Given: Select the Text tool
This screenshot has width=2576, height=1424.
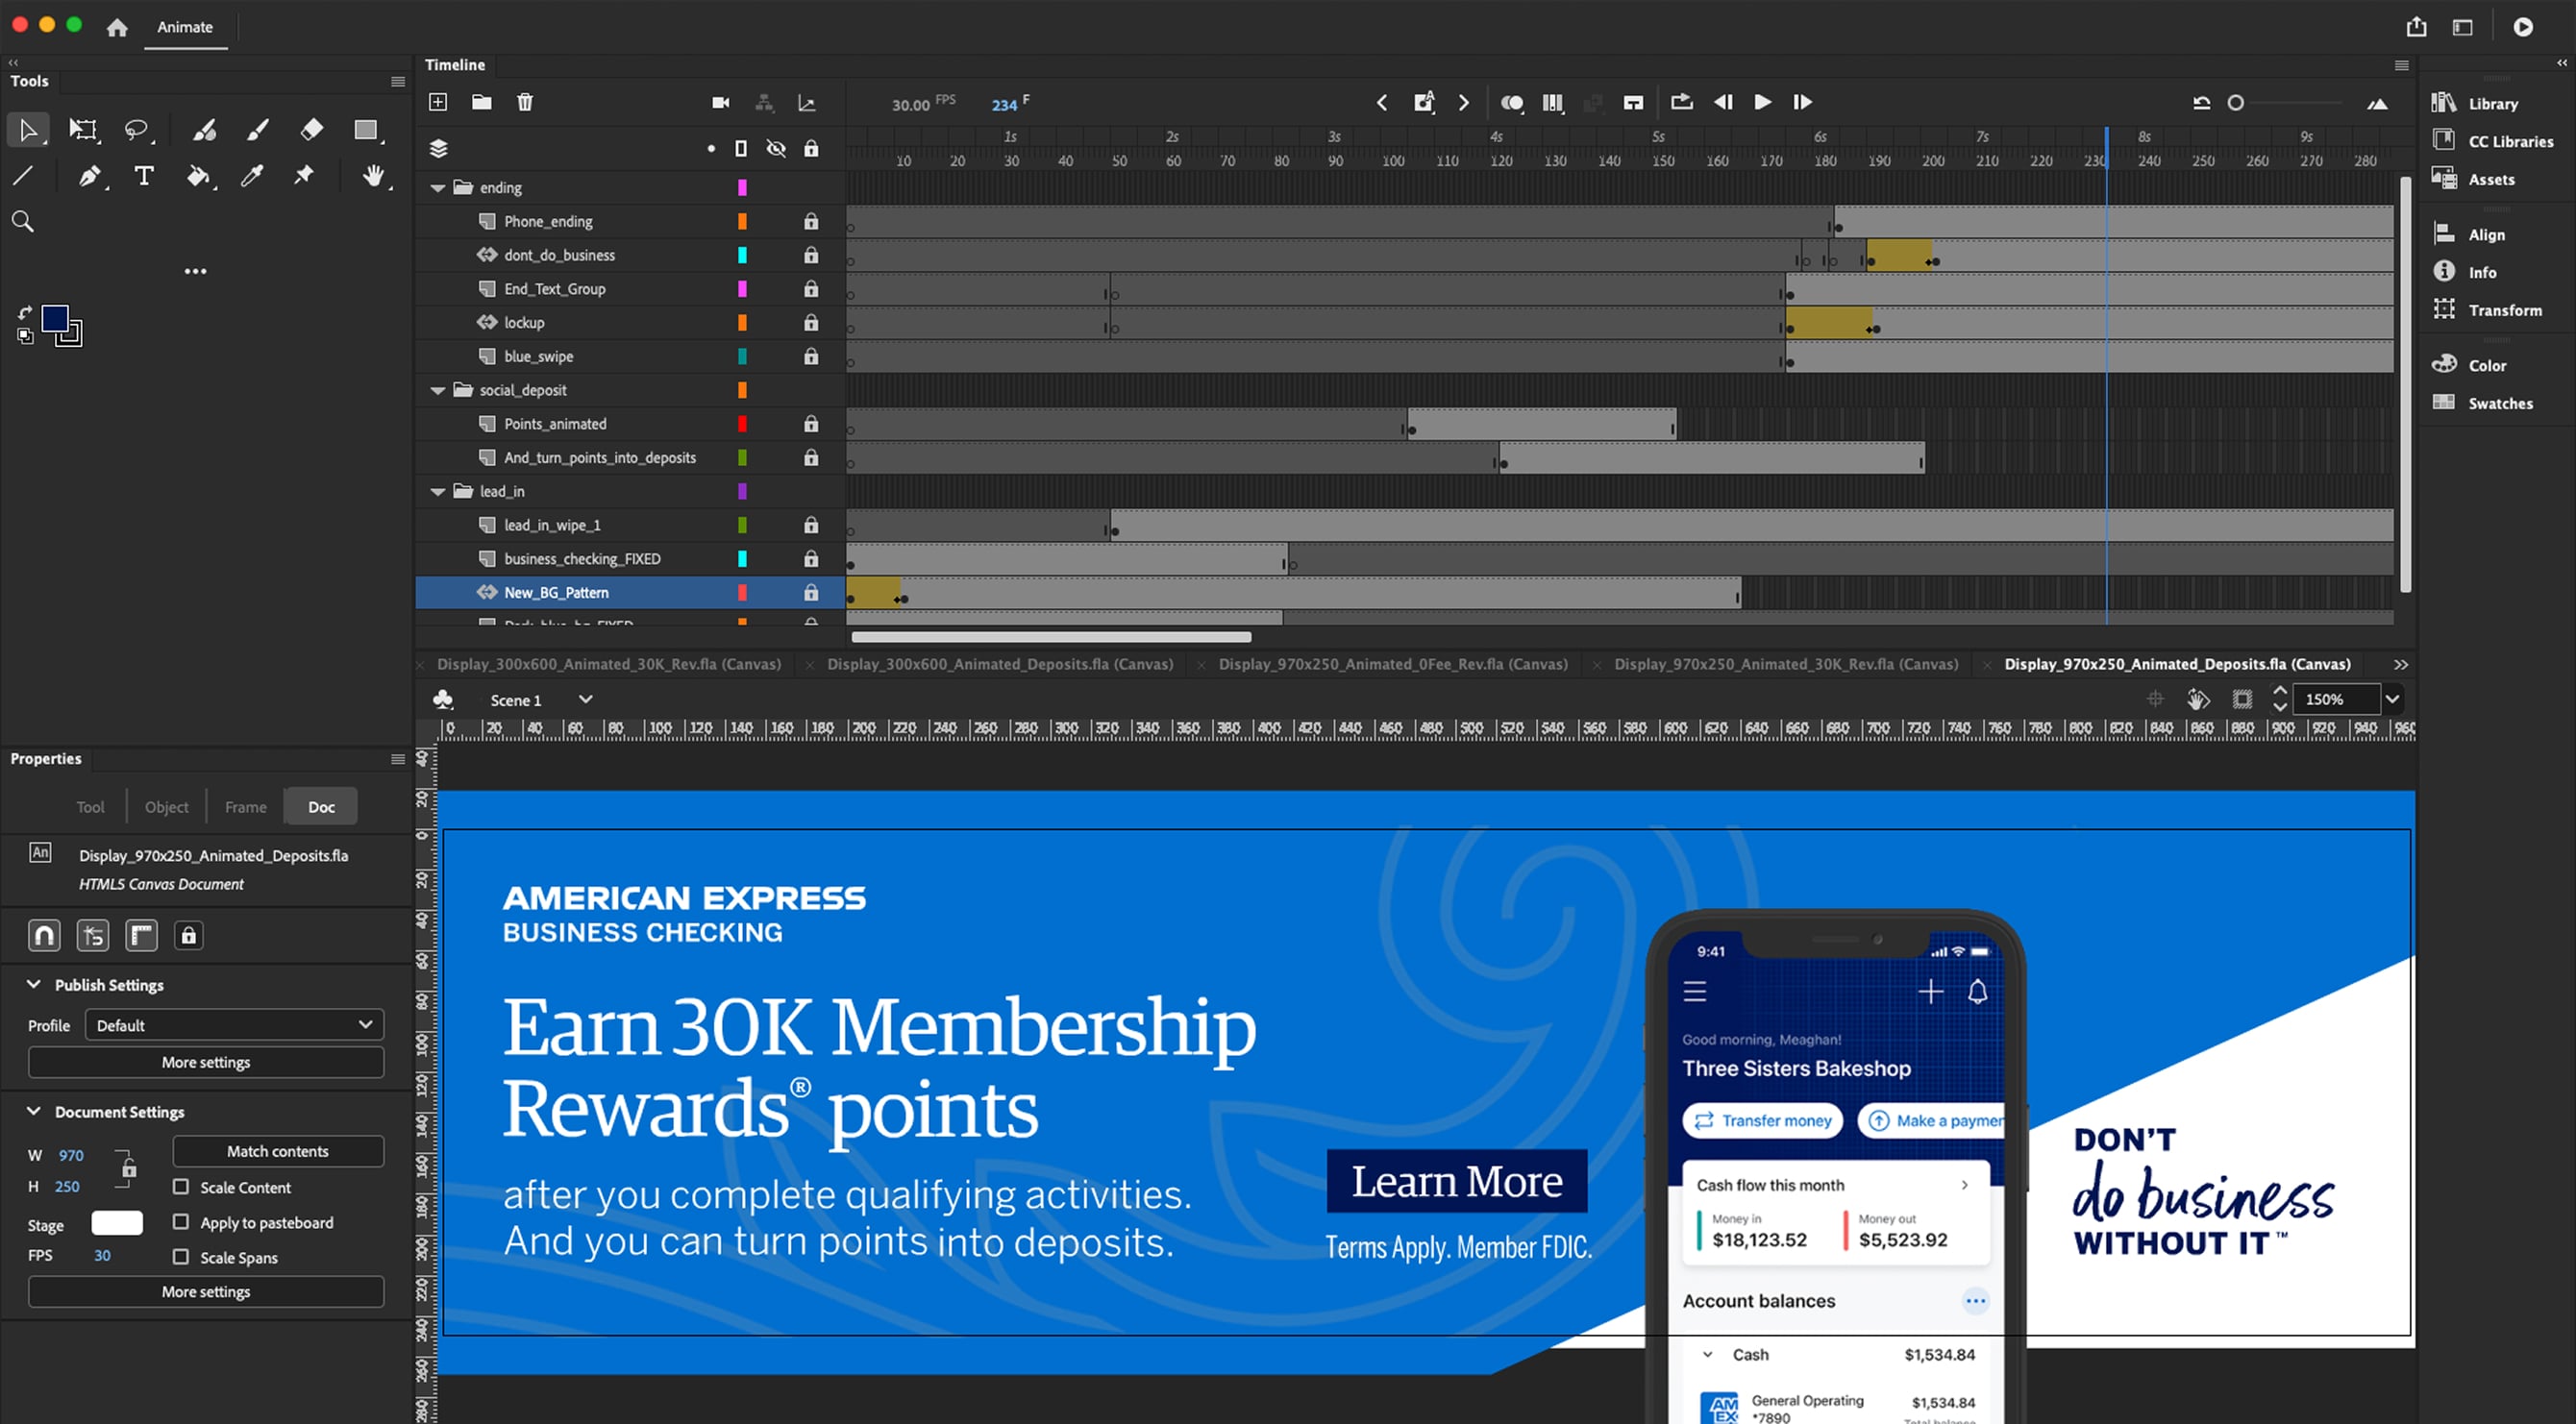Looking at the screenshot, I should 144,177.
